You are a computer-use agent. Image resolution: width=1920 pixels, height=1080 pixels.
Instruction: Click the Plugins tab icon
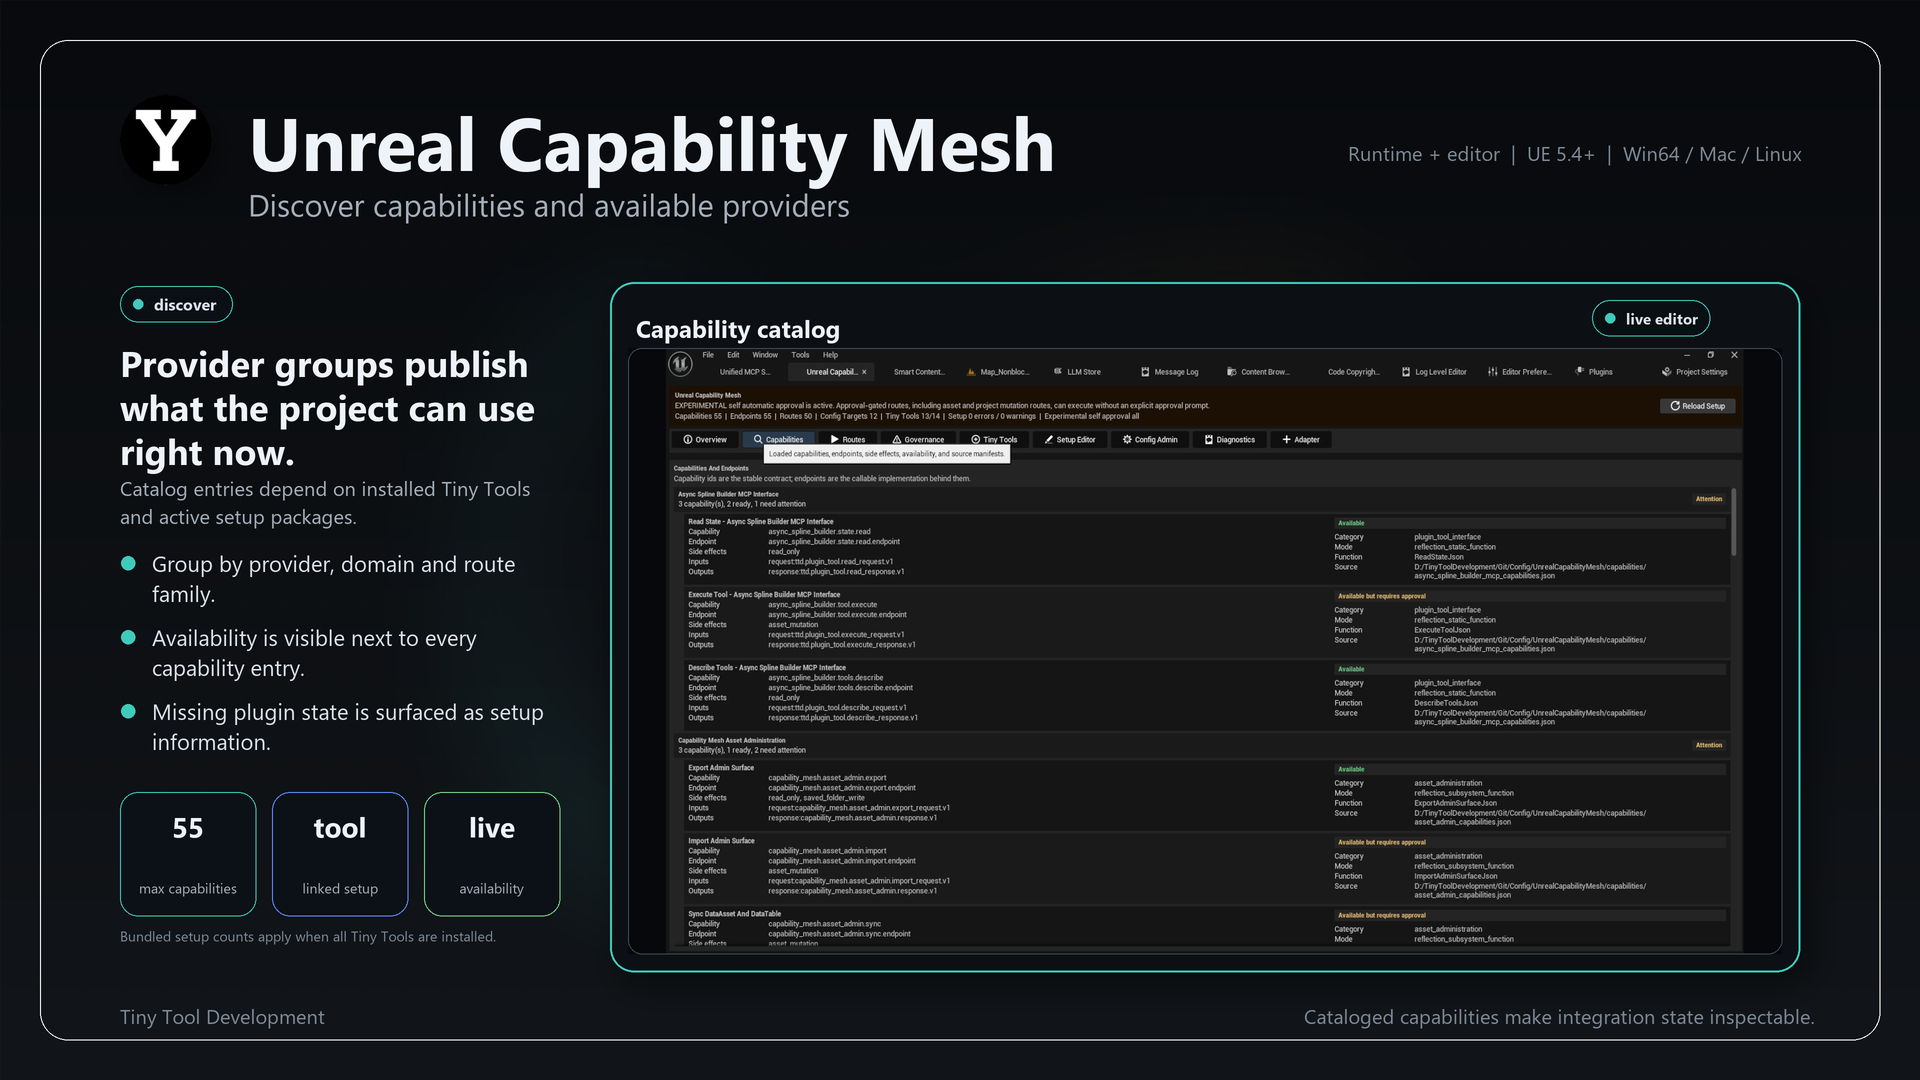(x=1580, y=372)
